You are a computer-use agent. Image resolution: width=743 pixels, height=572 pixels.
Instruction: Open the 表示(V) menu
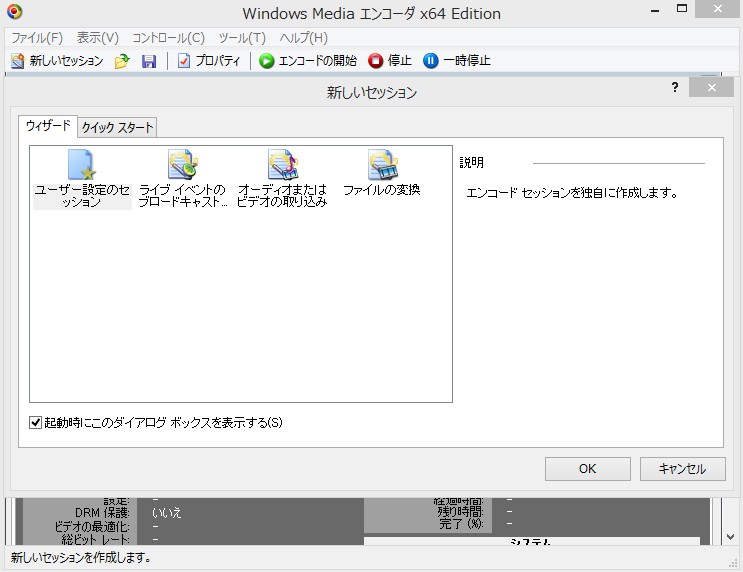(x=98, y=37)
